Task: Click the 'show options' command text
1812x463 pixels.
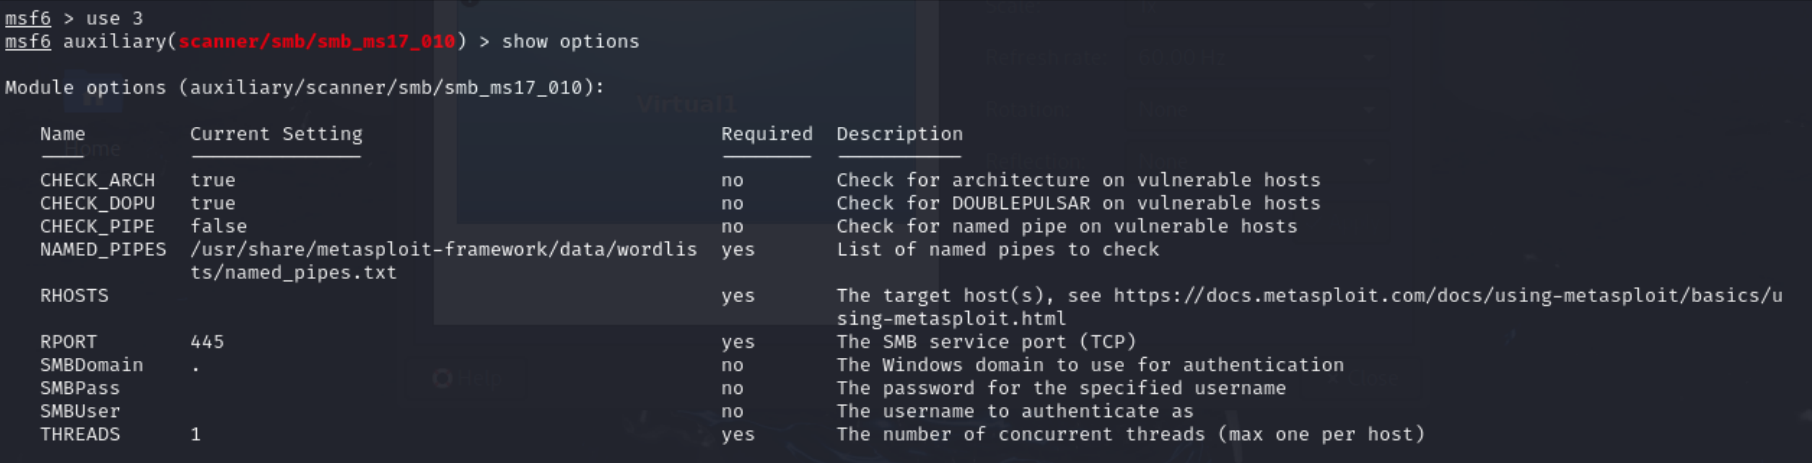Action: click(570, 41)
